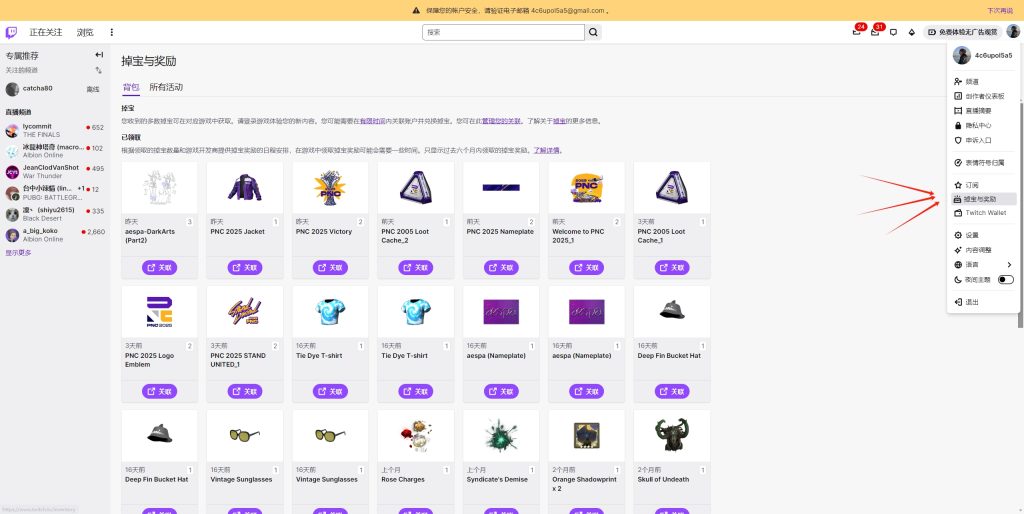The width and height of the screenshot is (1024, 514).
Task: Click 关联 button under Welcome to PNC 2025_1
Action: [x=586, y=268]
